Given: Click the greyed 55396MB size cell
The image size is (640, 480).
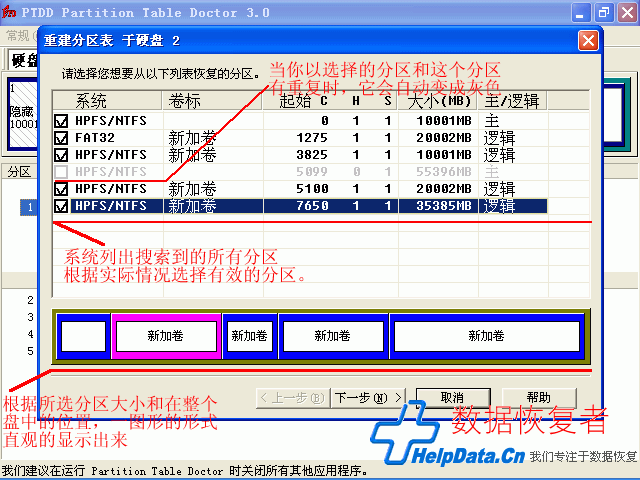Looking at the screenshot, I should click(444, 172).
